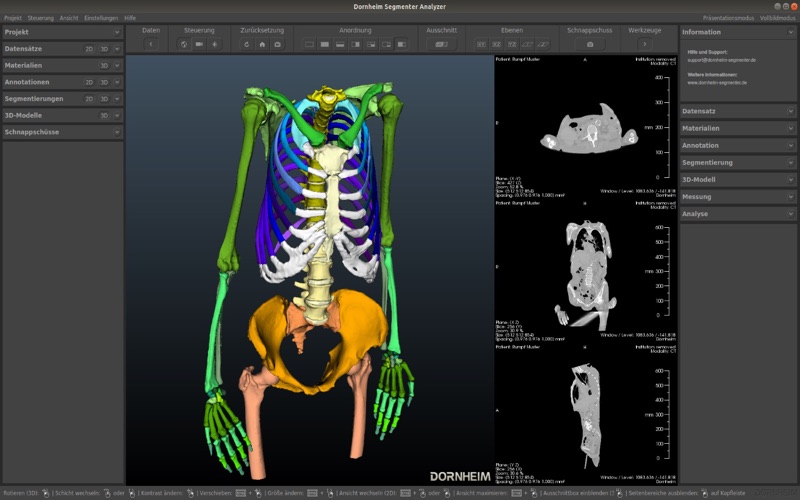Select the globe rotate icon under Steuerung

point(184,44)
